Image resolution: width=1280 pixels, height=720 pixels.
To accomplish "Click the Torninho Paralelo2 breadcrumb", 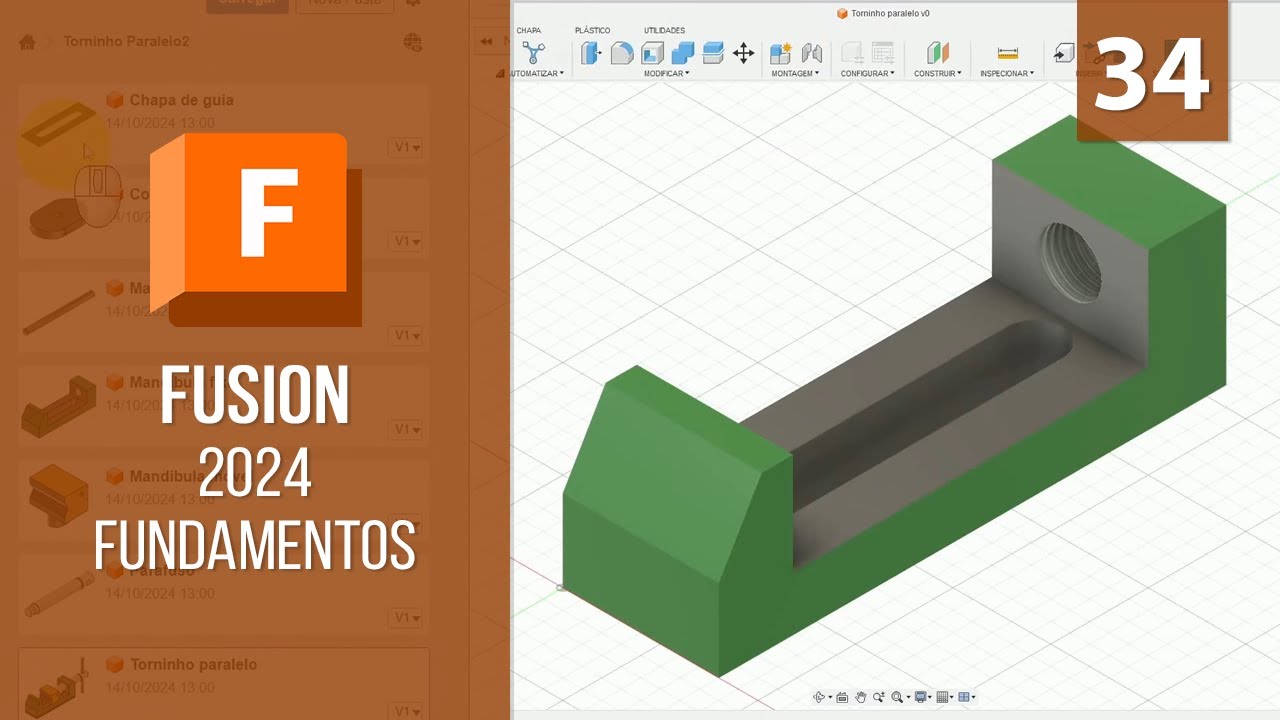I will point(126,41).
